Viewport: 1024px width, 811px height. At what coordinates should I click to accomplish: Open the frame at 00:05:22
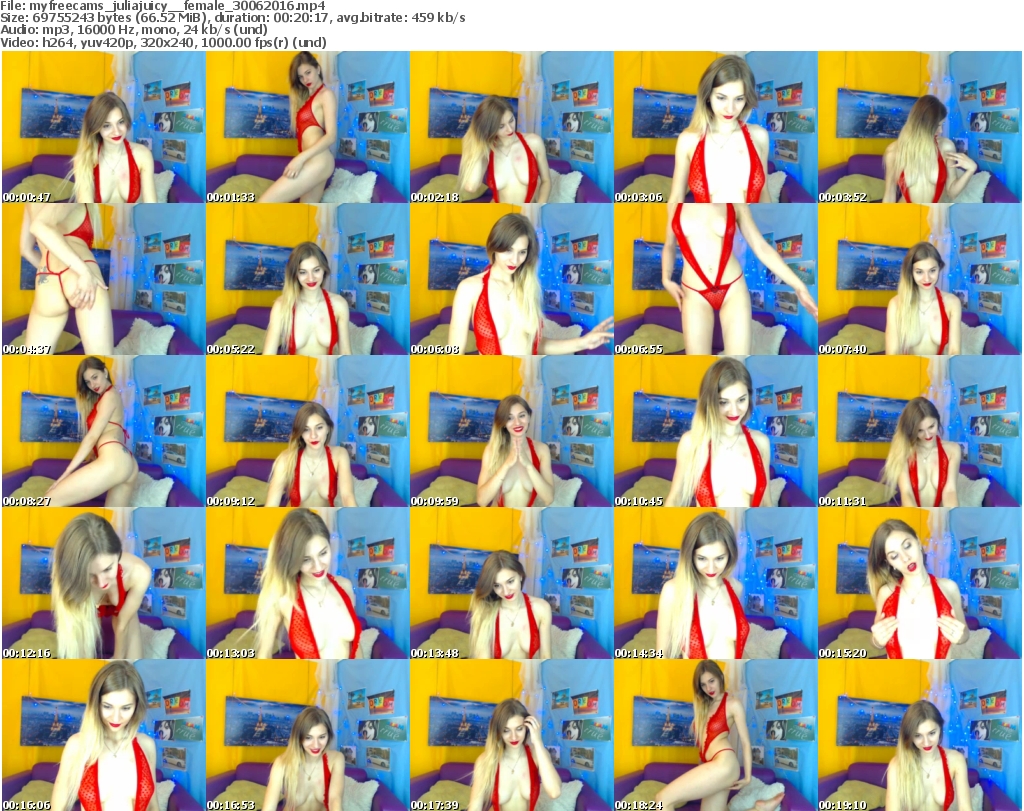coord(308,279)
